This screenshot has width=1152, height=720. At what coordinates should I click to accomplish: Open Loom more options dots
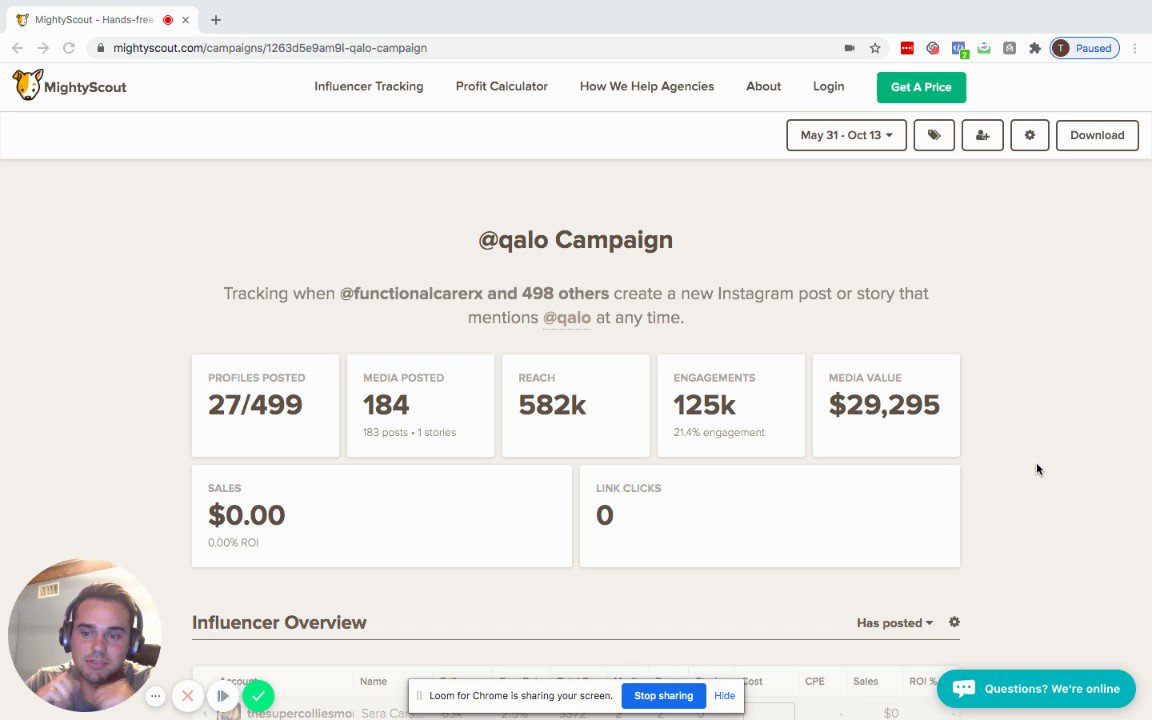155,695
